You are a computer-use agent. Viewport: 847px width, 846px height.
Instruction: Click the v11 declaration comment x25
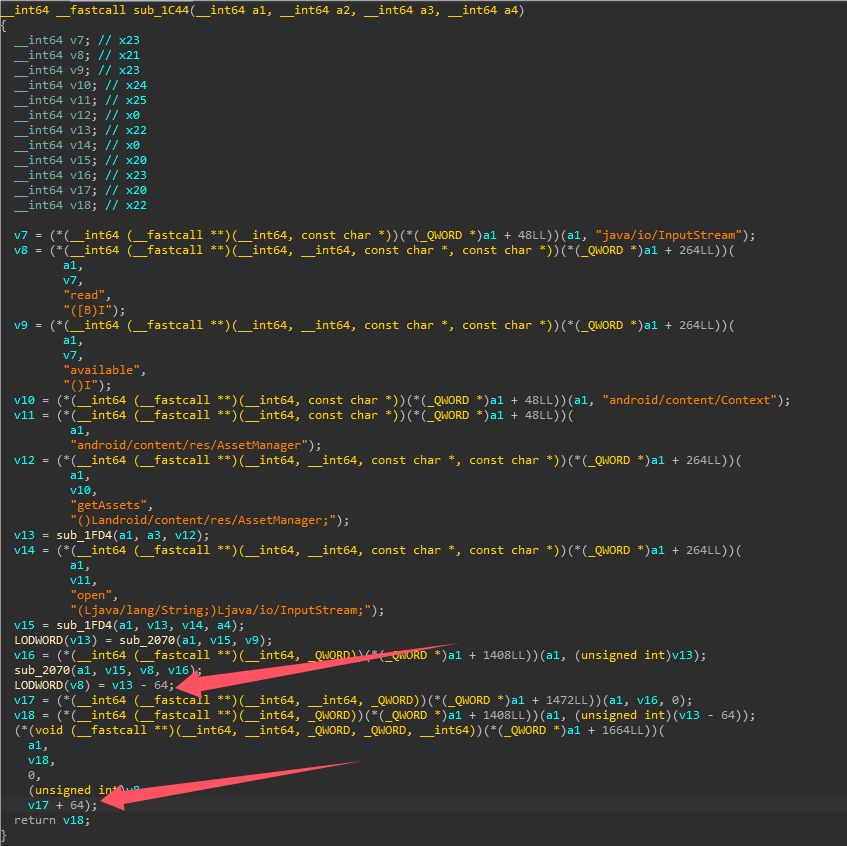tap(126, 100)
